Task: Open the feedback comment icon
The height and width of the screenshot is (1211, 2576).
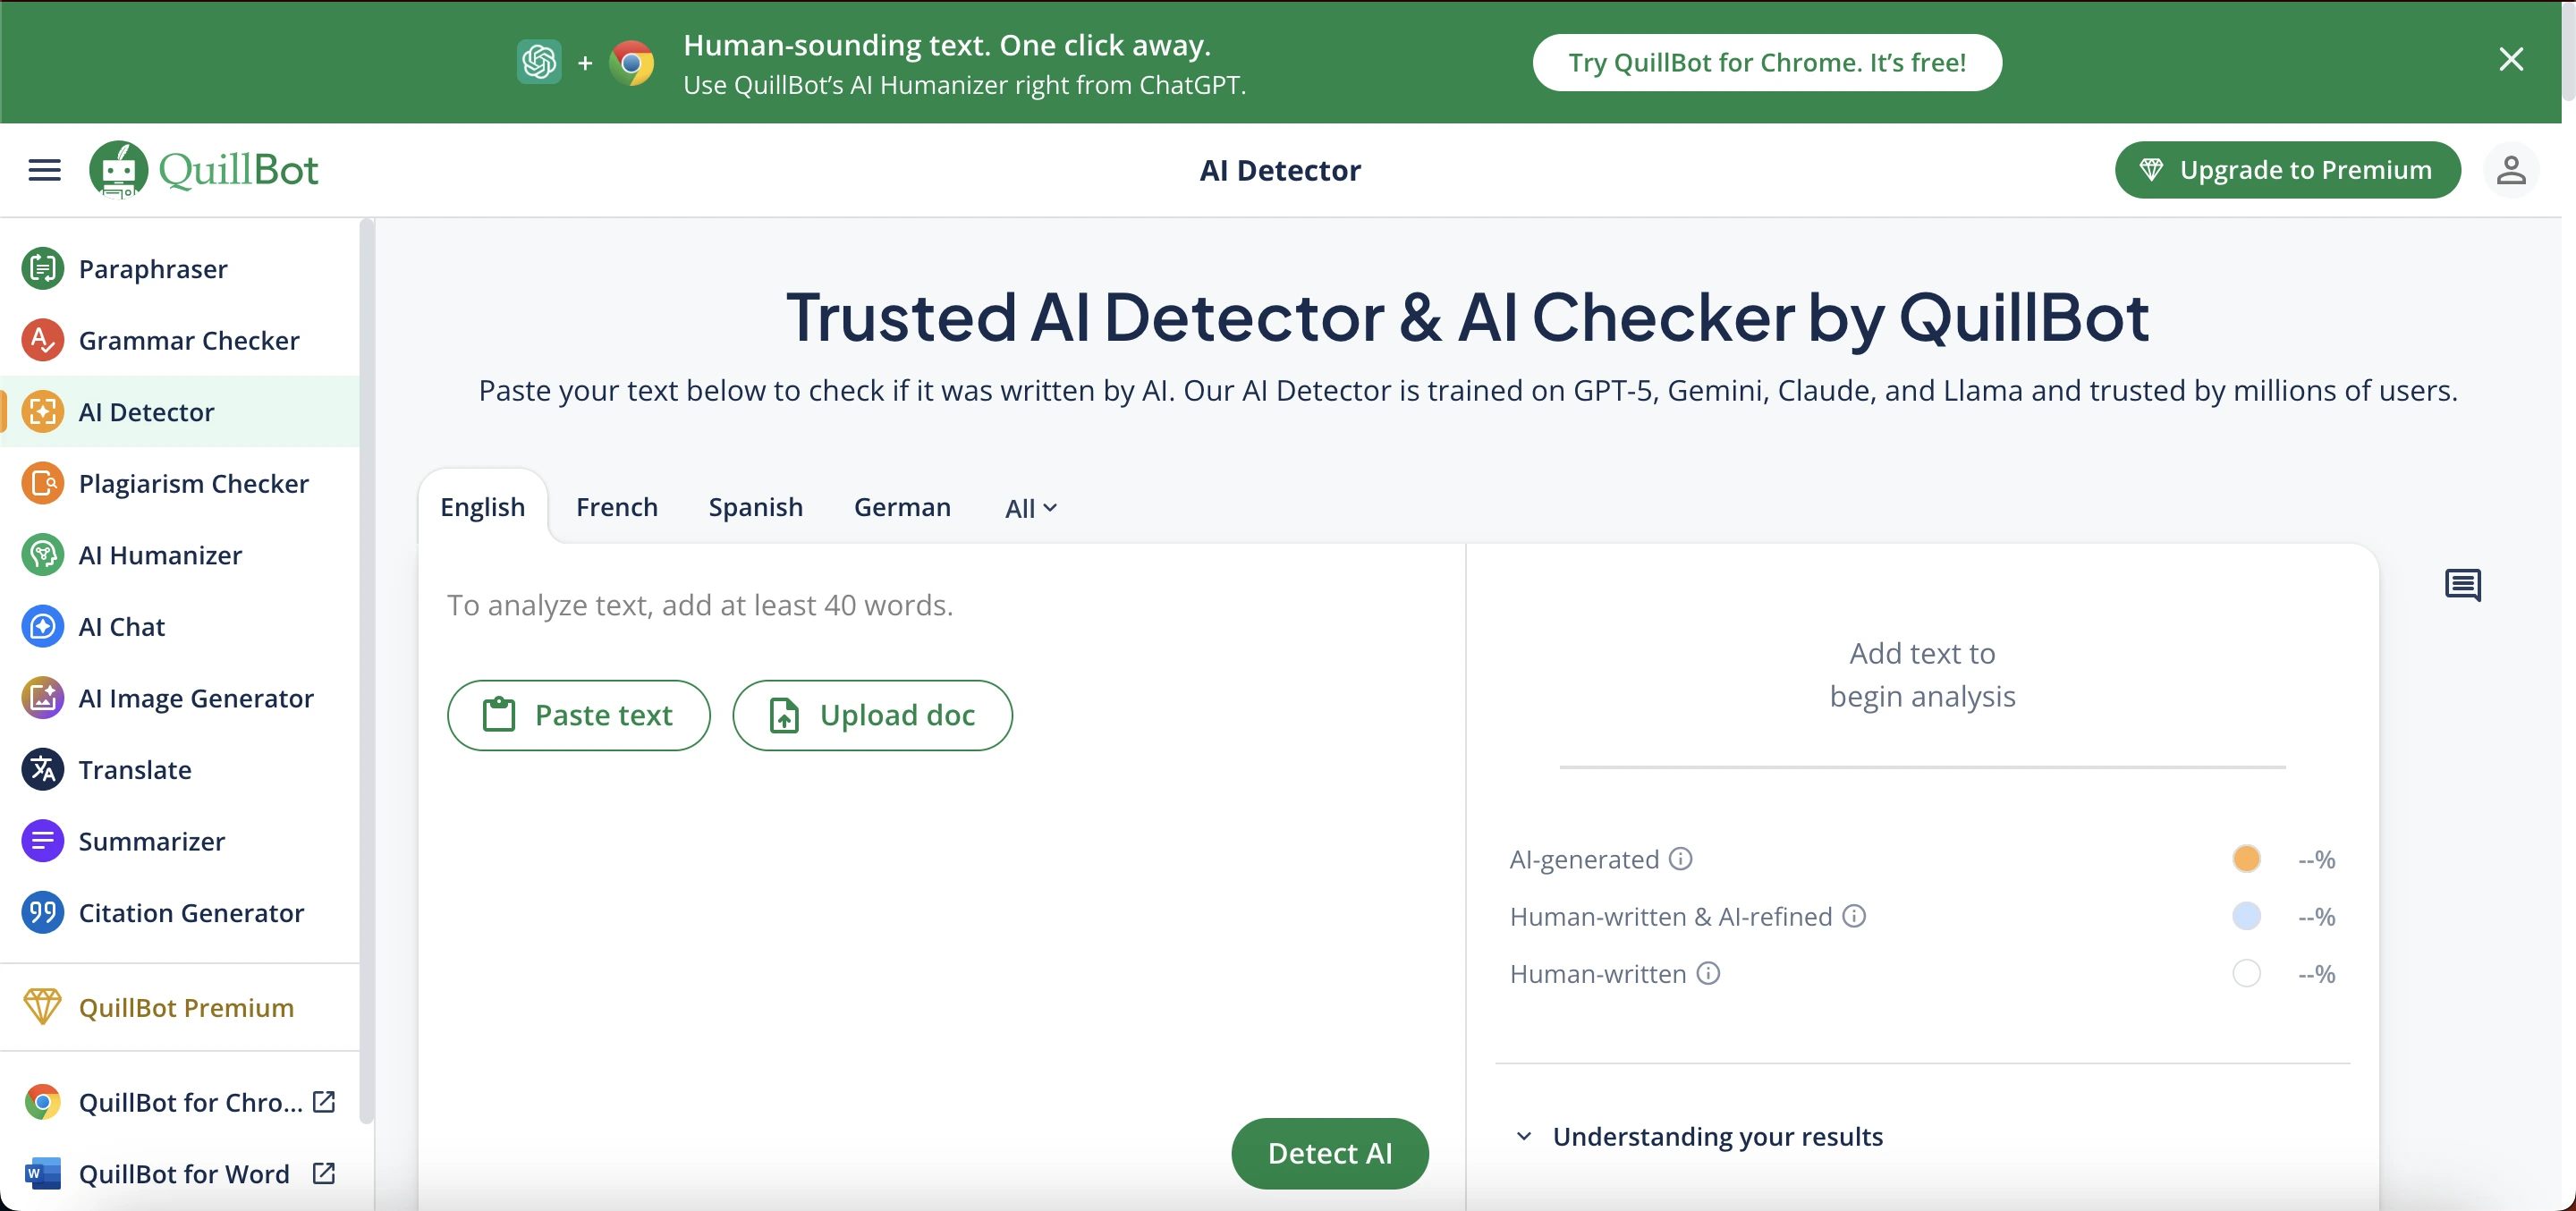Action: click(2462, 585)
